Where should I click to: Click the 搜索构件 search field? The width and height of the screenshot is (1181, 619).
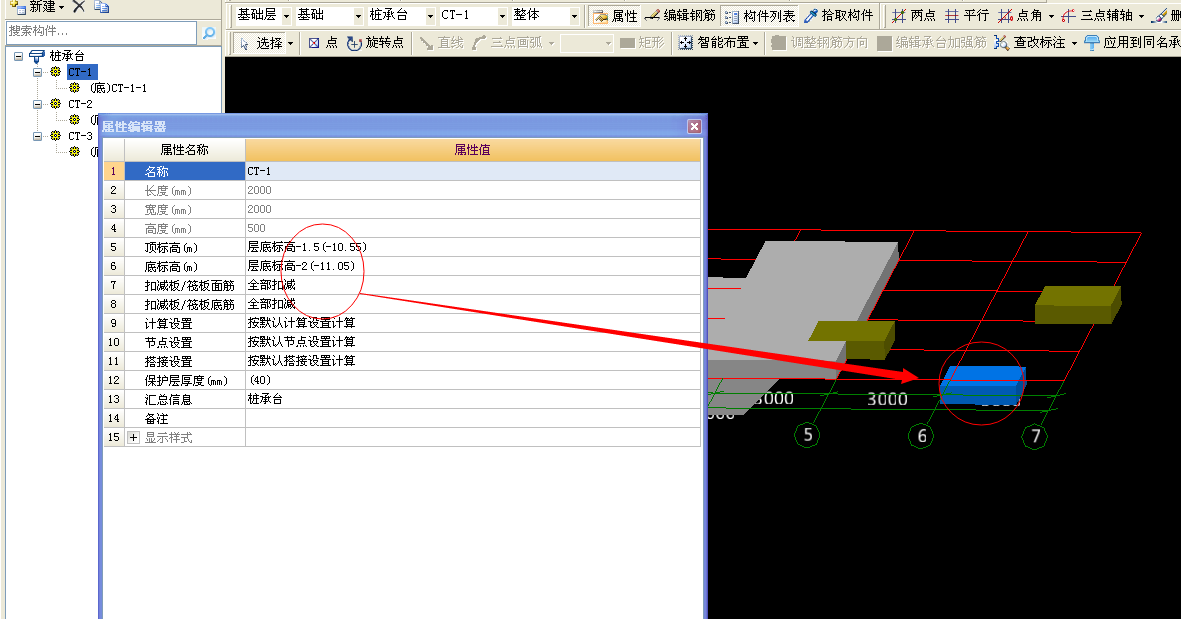coord(101,32)
